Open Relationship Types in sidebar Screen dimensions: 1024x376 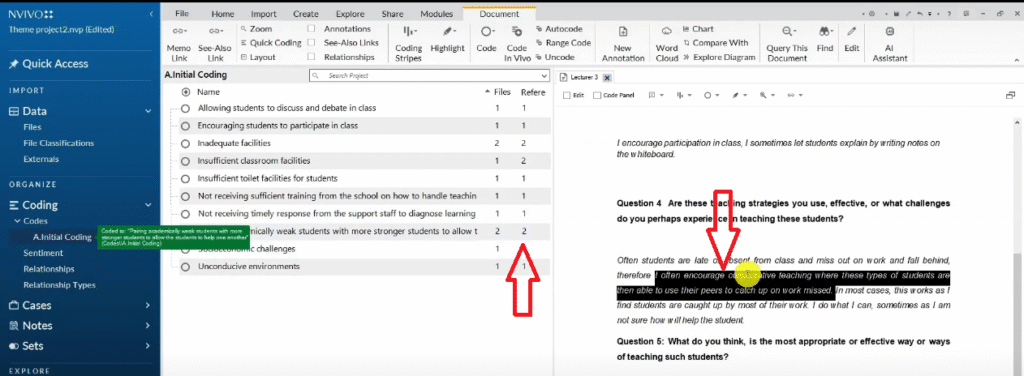(x=59, y=285)
